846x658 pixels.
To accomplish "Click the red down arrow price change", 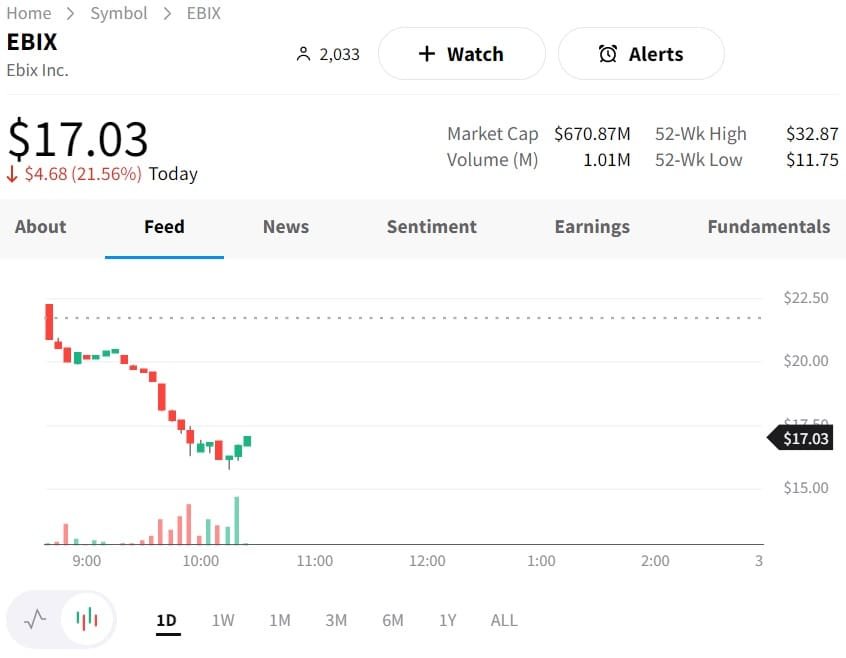I will point(12,174).
